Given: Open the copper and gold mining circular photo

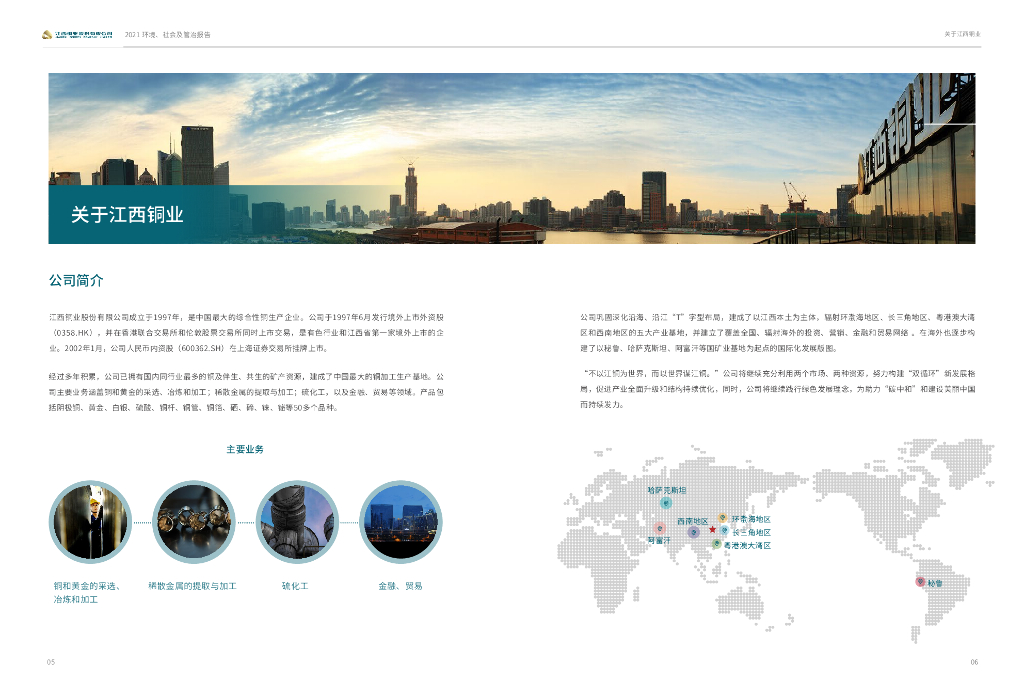Looking at the screenshot, I should coord(90,522).
